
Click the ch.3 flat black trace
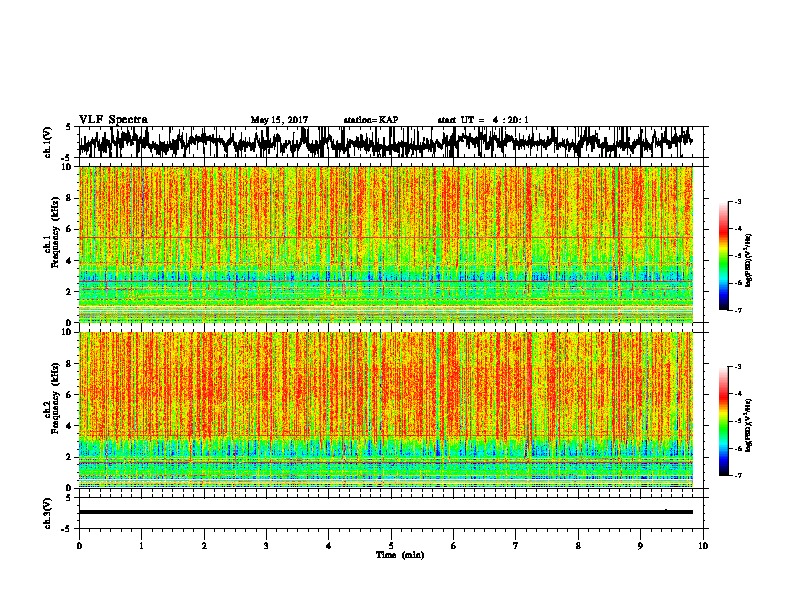[x=386, y=512]
